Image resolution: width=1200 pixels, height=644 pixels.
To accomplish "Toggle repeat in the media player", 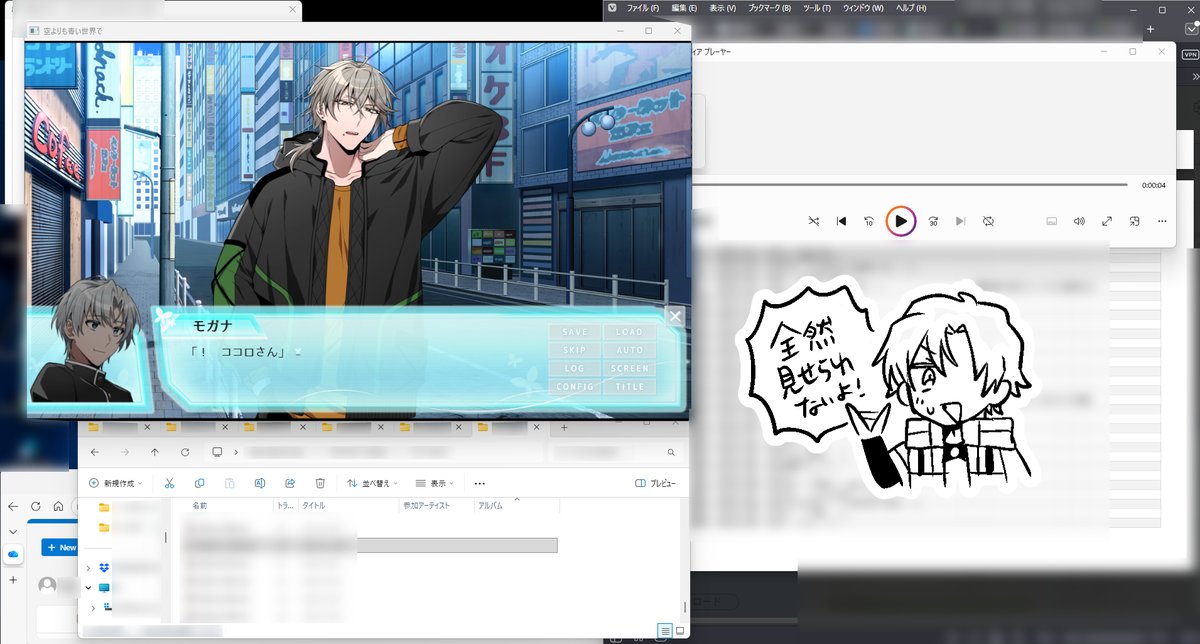I will [988, 221].
